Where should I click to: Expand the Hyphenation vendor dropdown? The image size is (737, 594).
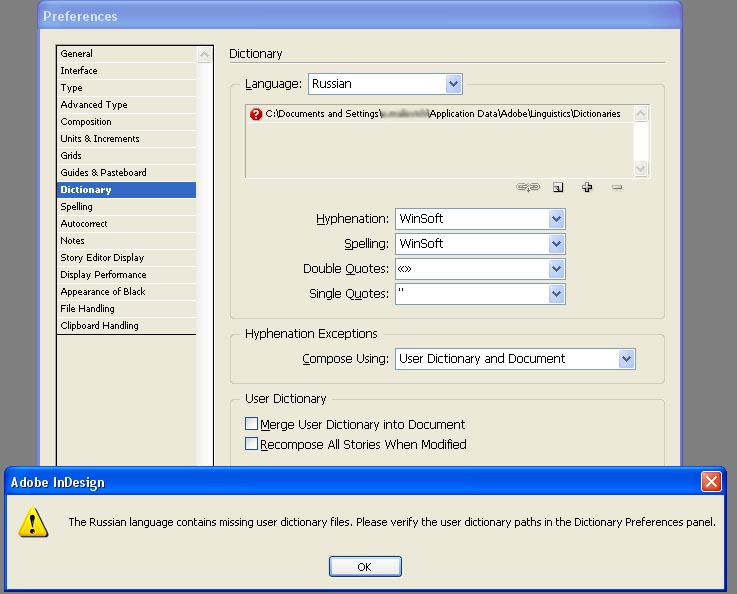(556, 219)
